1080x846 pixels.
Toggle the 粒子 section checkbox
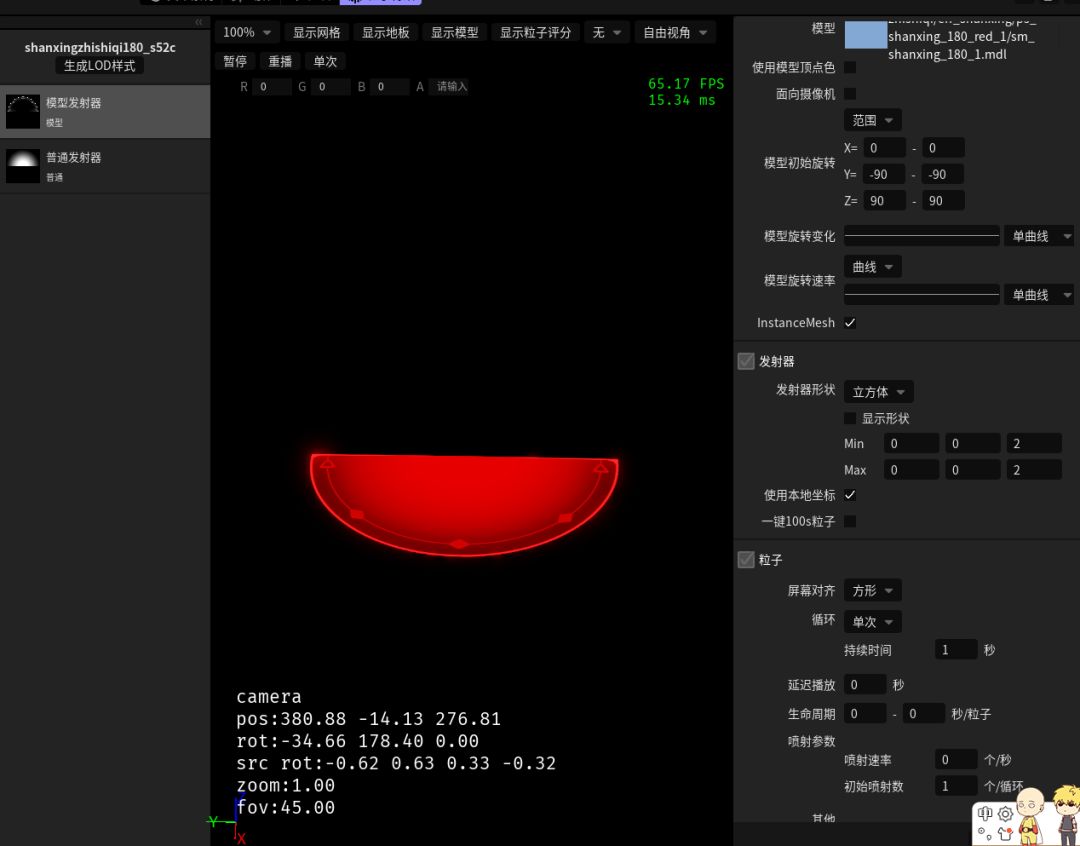pos(746,560)
